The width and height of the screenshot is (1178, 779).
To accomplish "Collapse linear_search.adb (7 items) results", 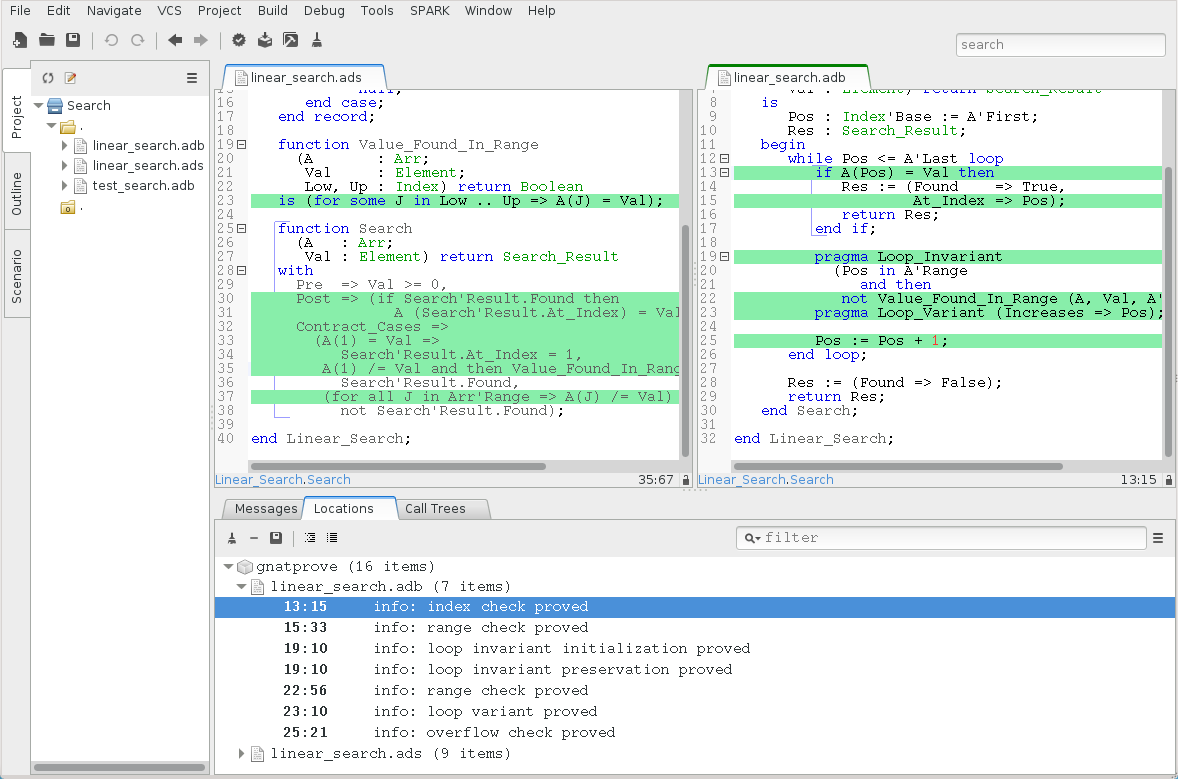I will click(x=242, y=587).
